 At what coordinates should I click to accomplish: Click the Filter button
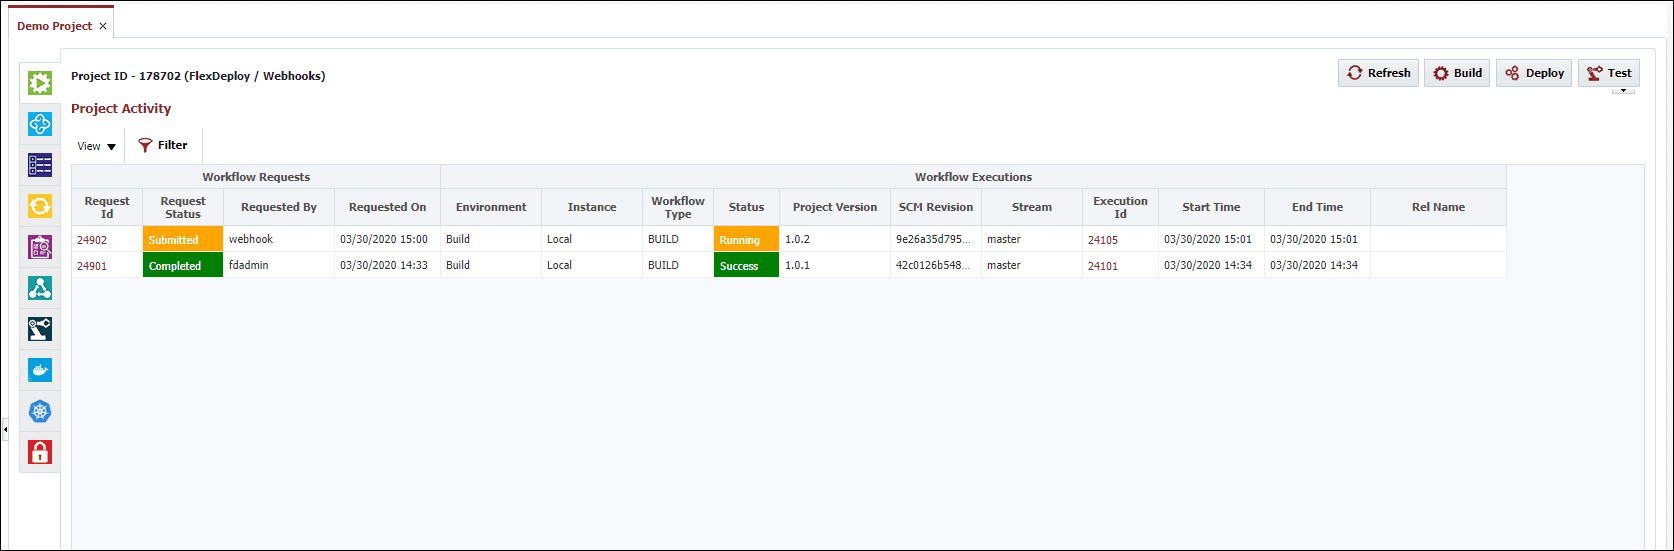(x=162, y=146)
